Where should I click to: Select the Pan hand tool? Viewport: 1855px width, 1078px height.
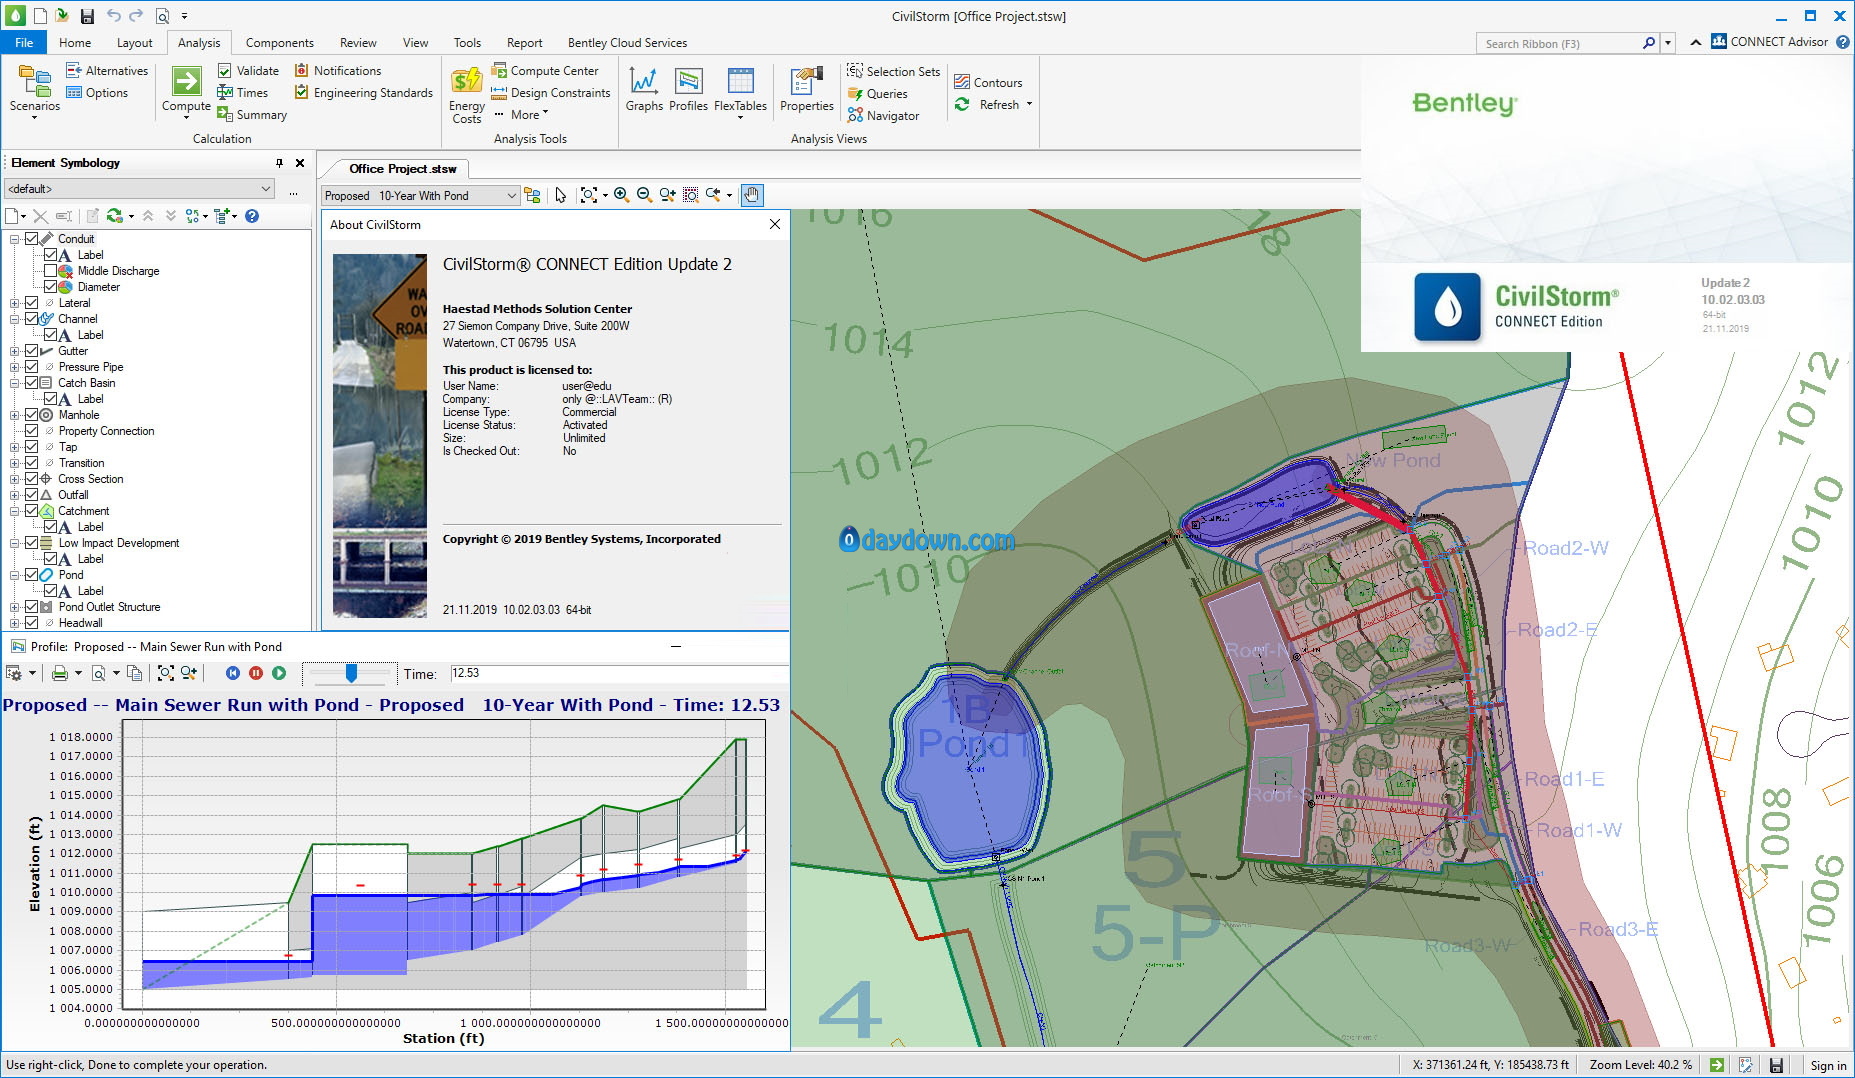(751, 195)
